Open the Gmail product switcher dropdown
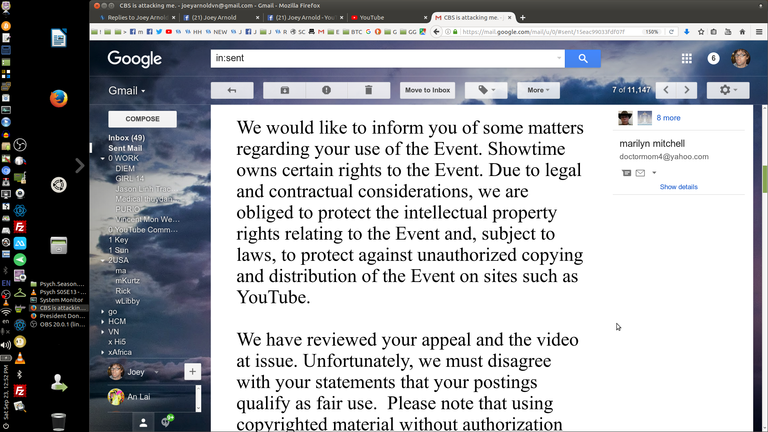Screen dimensions: 768x432 (x=127, y=91)
